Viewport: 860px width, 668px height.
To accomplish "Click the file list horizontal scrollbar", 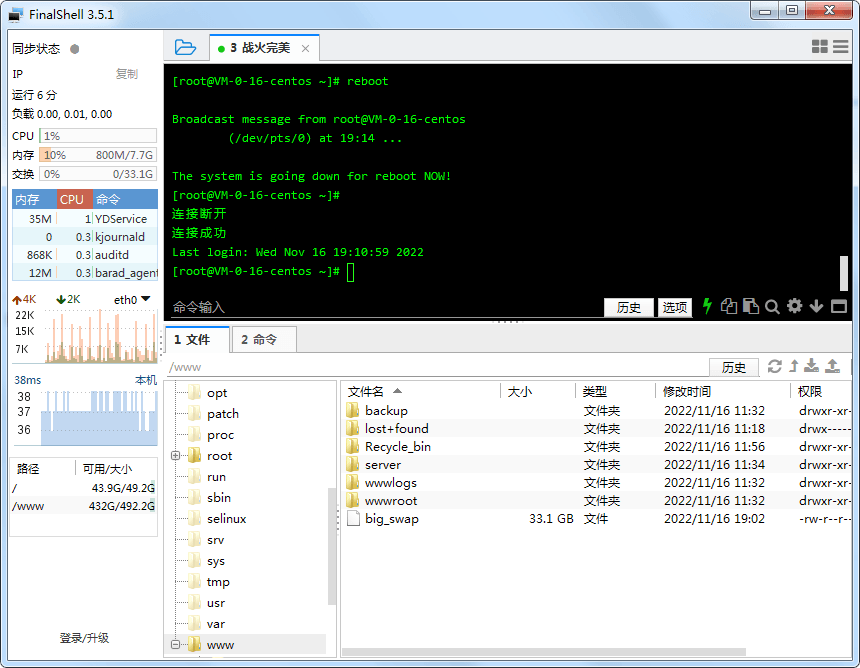I will (543, 652).
